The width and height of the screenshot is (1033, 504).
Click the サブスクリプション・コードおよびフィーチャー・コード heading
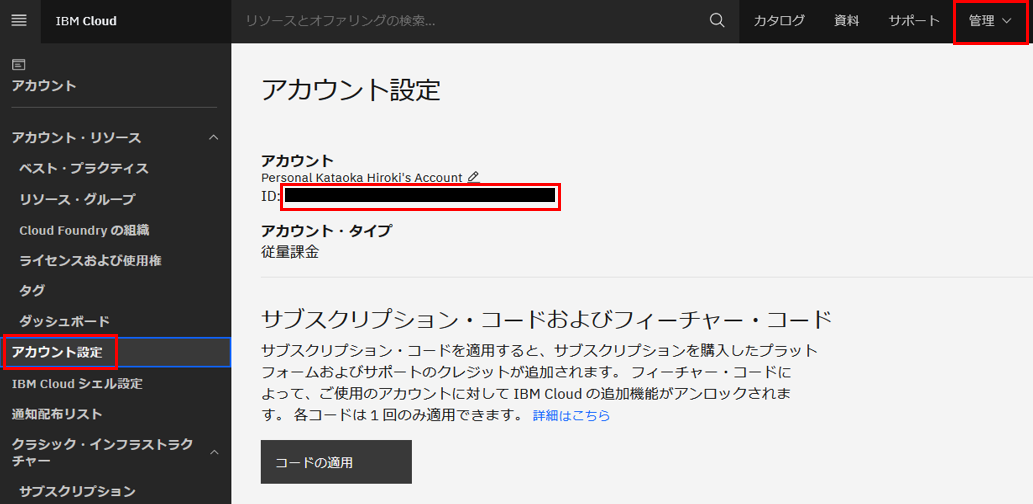(x=547, y=320)
